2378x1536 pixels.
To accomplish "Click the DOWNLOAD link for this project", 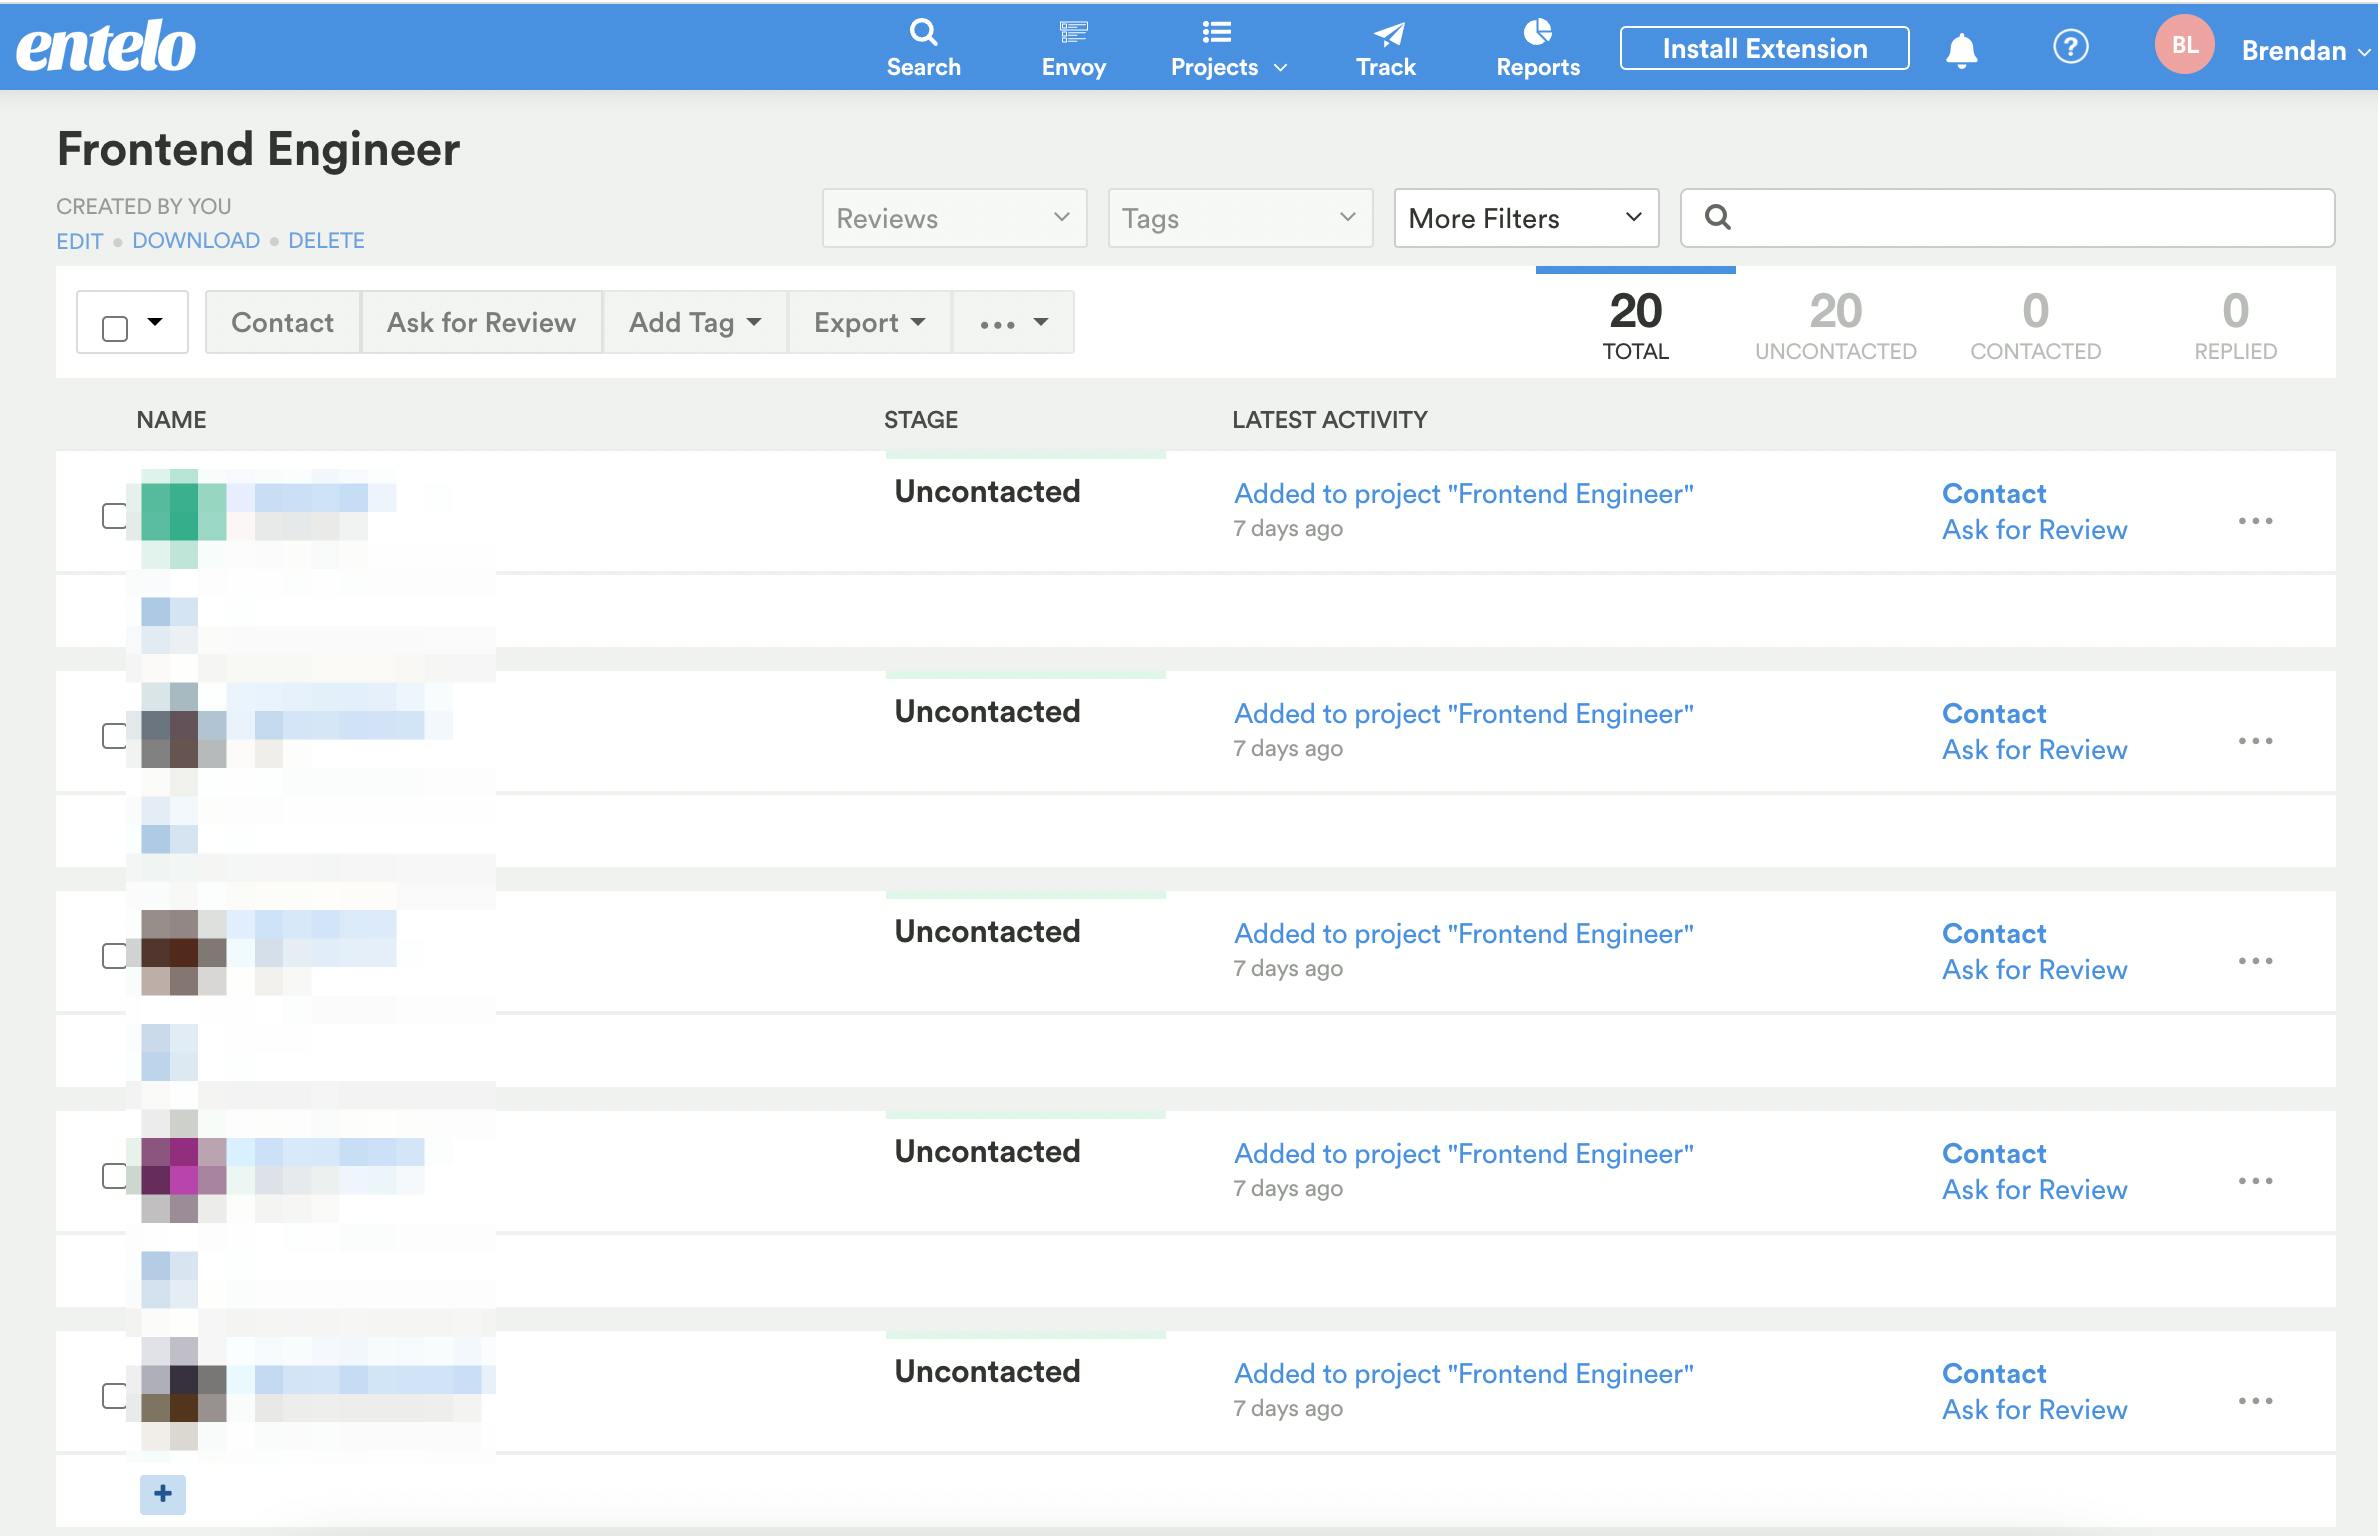I will [194, 241].
